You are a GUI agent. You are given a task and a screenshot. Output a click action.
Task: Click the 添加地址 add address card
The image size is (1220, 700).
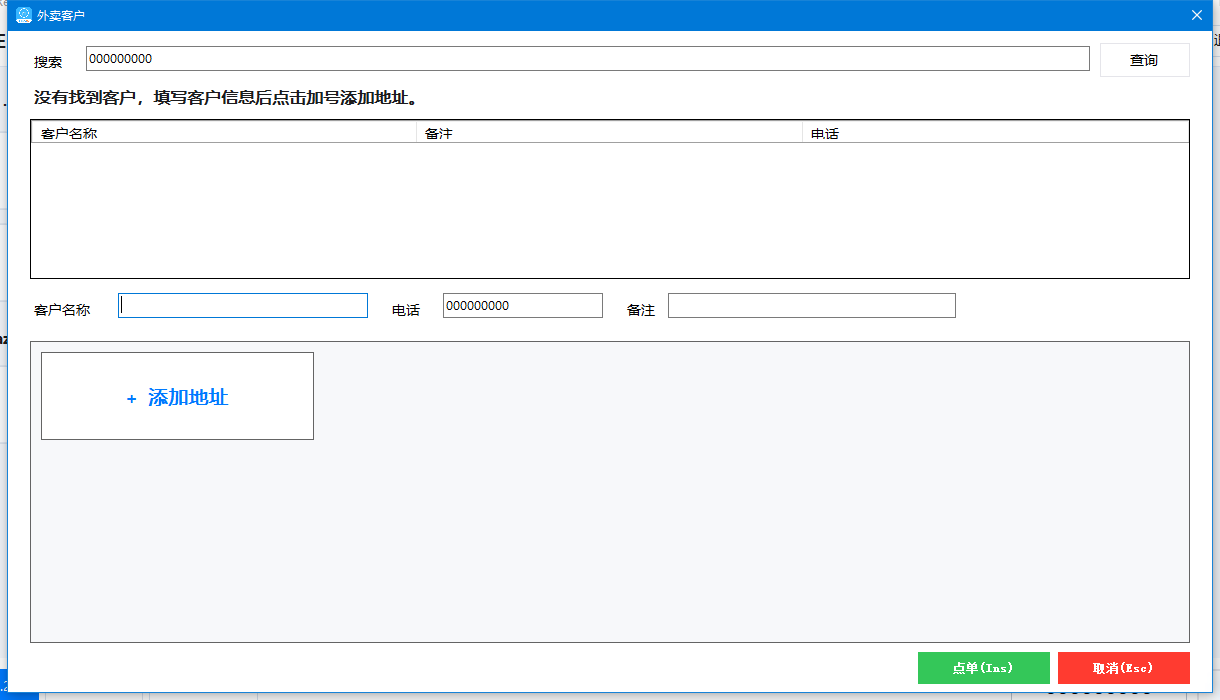click(177, 396)
